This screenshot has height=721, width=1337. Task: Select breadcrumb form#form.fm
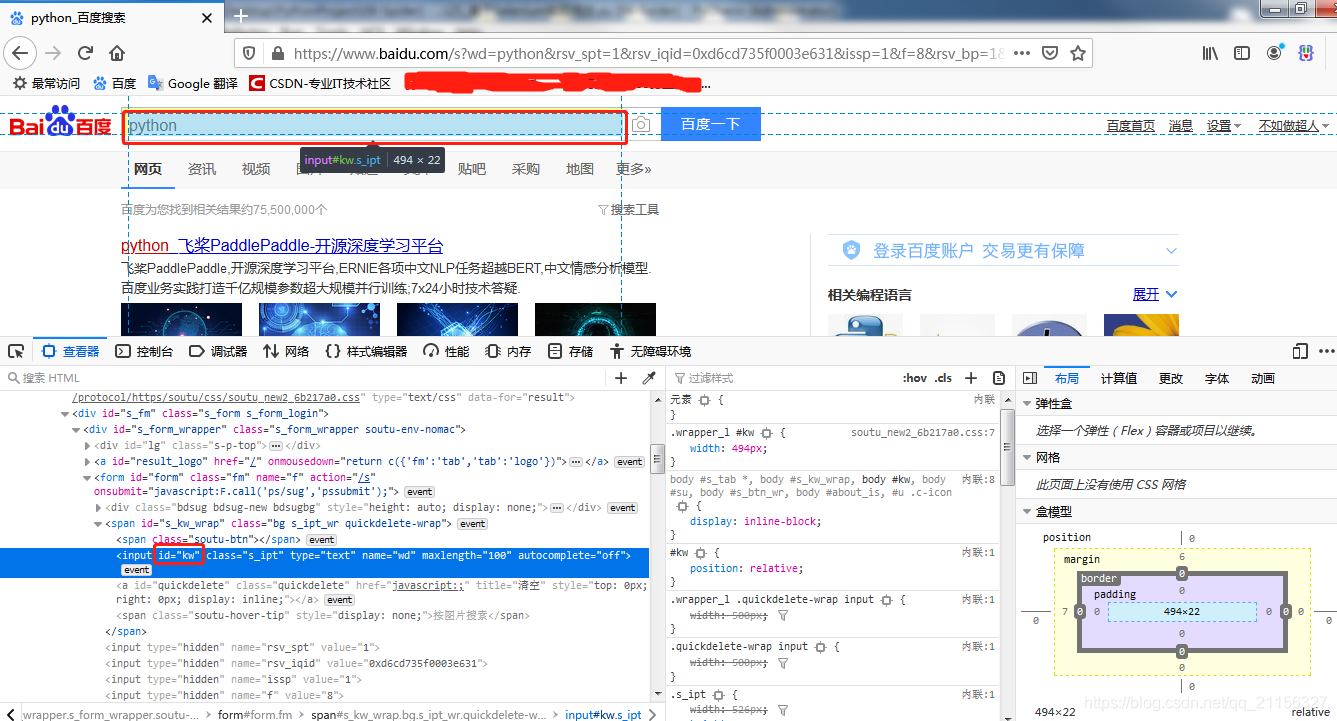tap(255, 714)
